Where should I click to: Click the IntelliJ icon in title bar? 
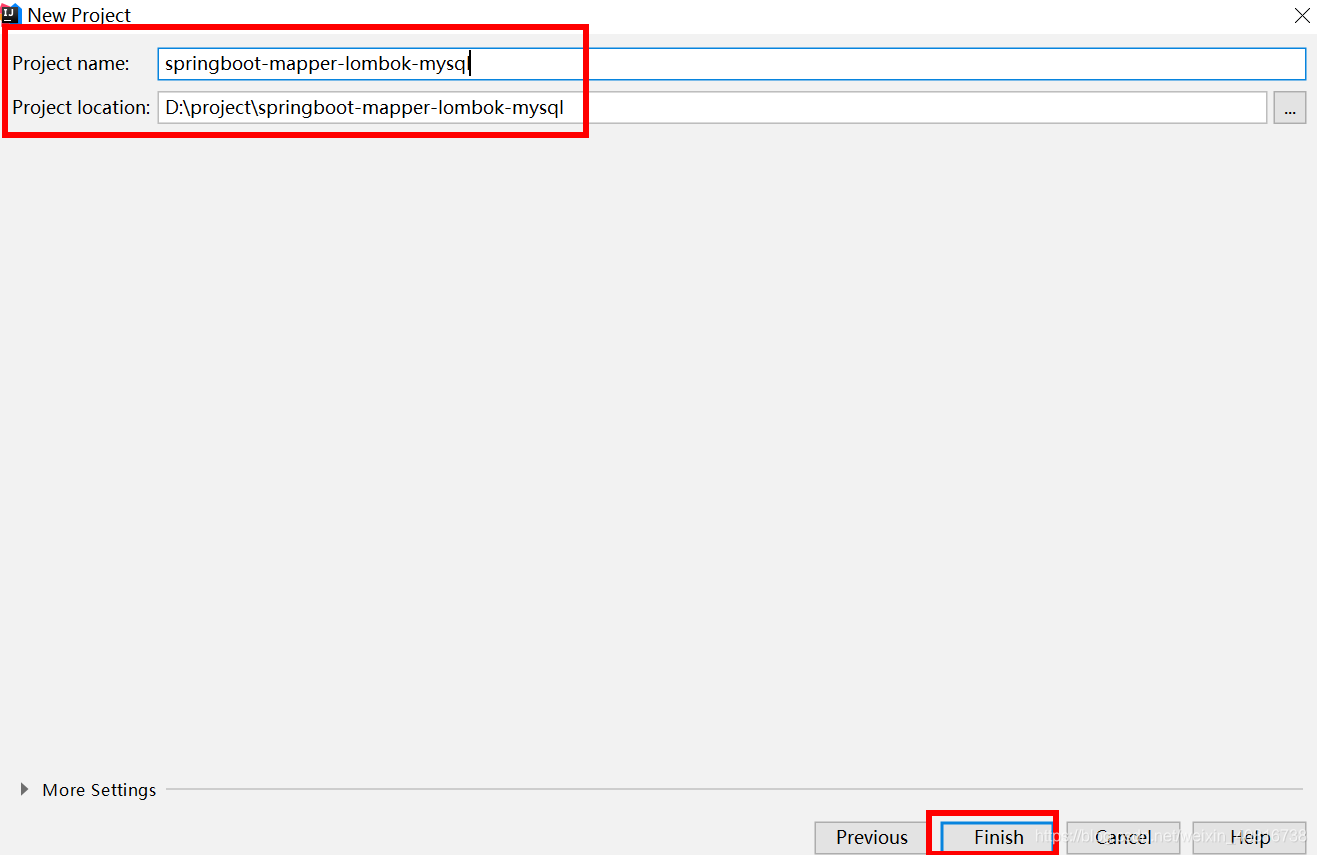tap(11, 15)
